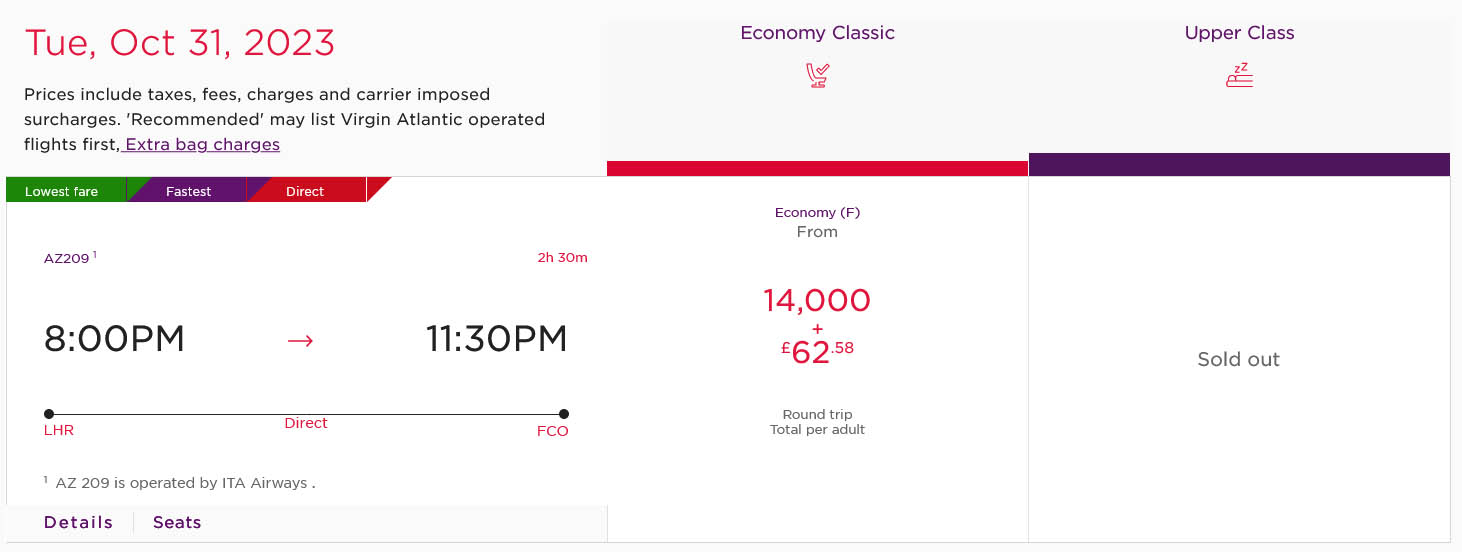Screen dimensions: 1462x552
Task: Open the Seats view
Action: coord(177,522)
